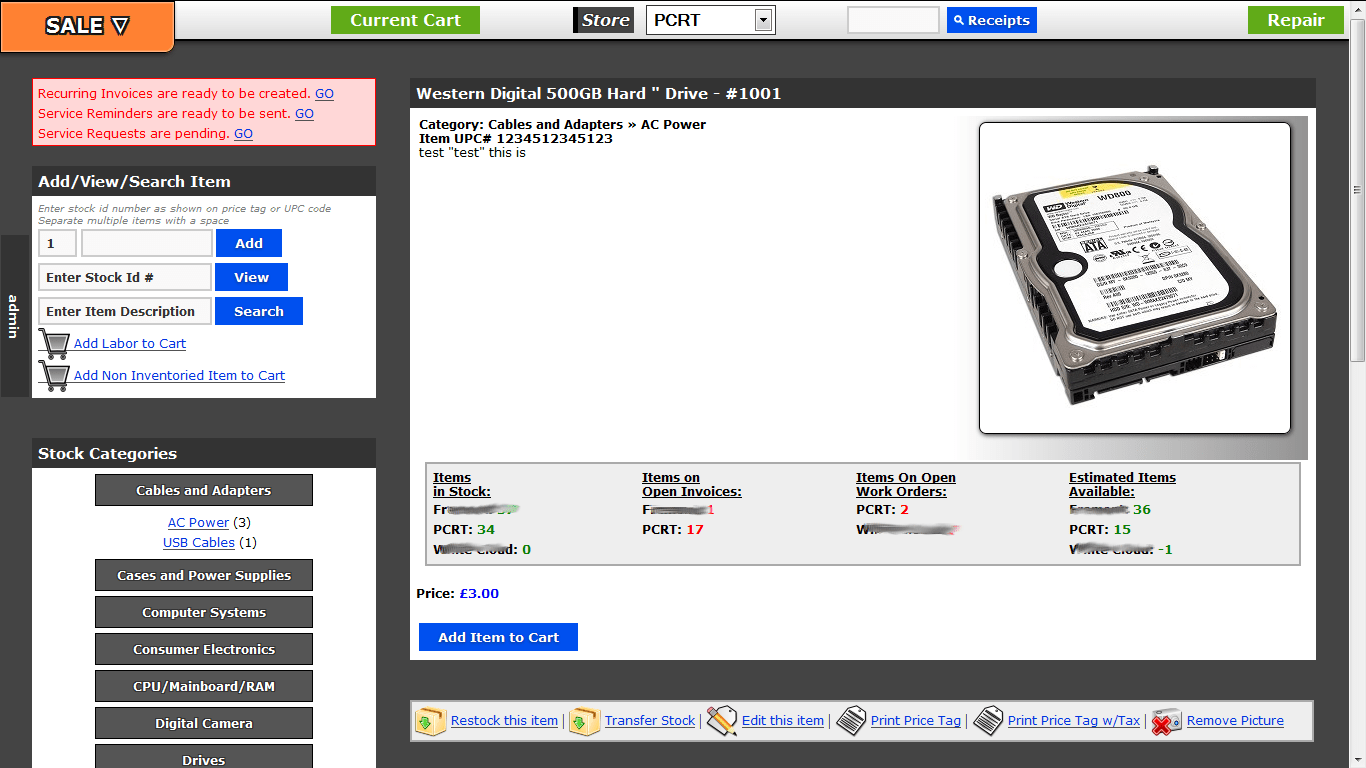Open the USB Cables subcategory link
Image resolution: width=1366 pixels, height=768 pixels.
pyautogui.click(x=199, y=543)
